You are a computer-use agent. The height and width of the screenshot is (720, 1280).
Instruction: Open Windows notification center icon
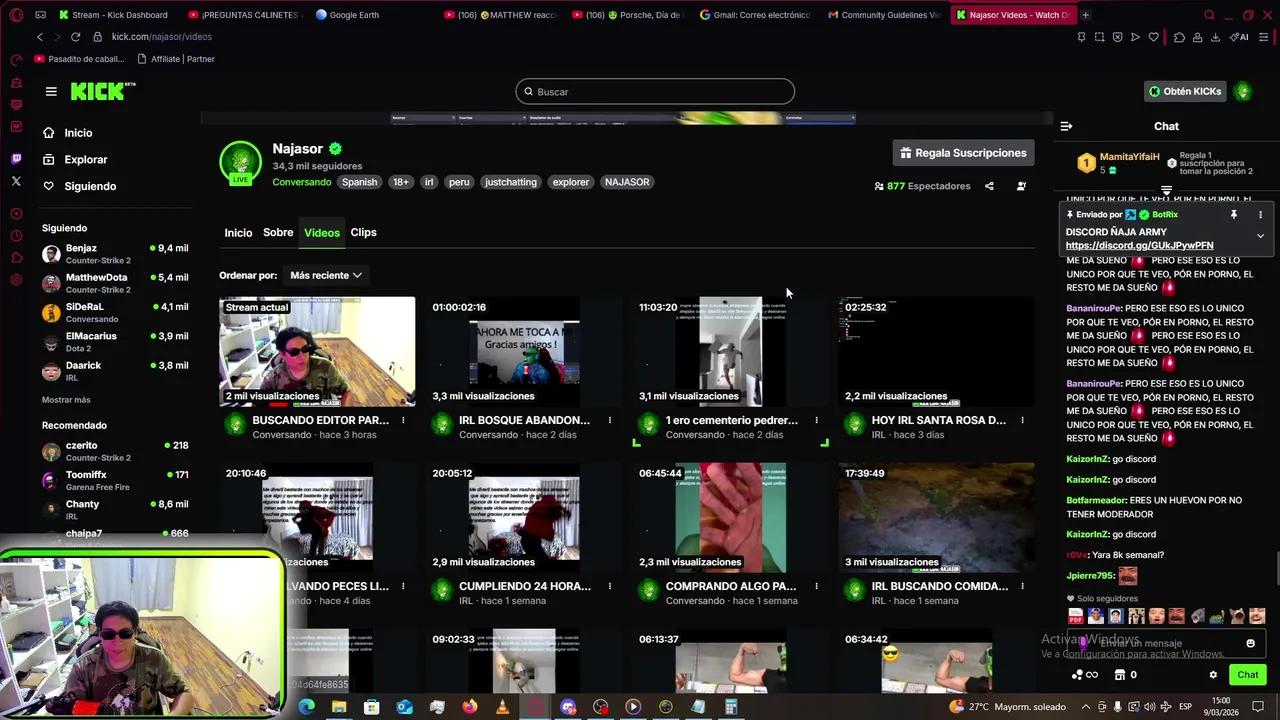tap(1257, 707)
